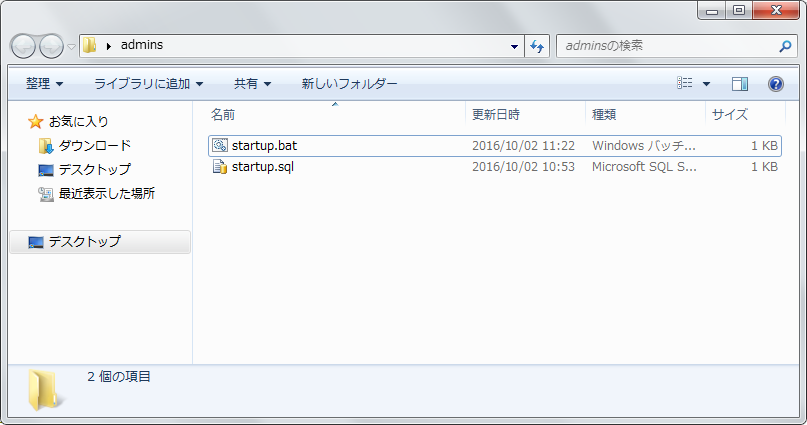Image resolution: width=807 pixels, height=425 pixels.
Task: Expand the address bar history dropdown arrow
Action: pos(514,46)
